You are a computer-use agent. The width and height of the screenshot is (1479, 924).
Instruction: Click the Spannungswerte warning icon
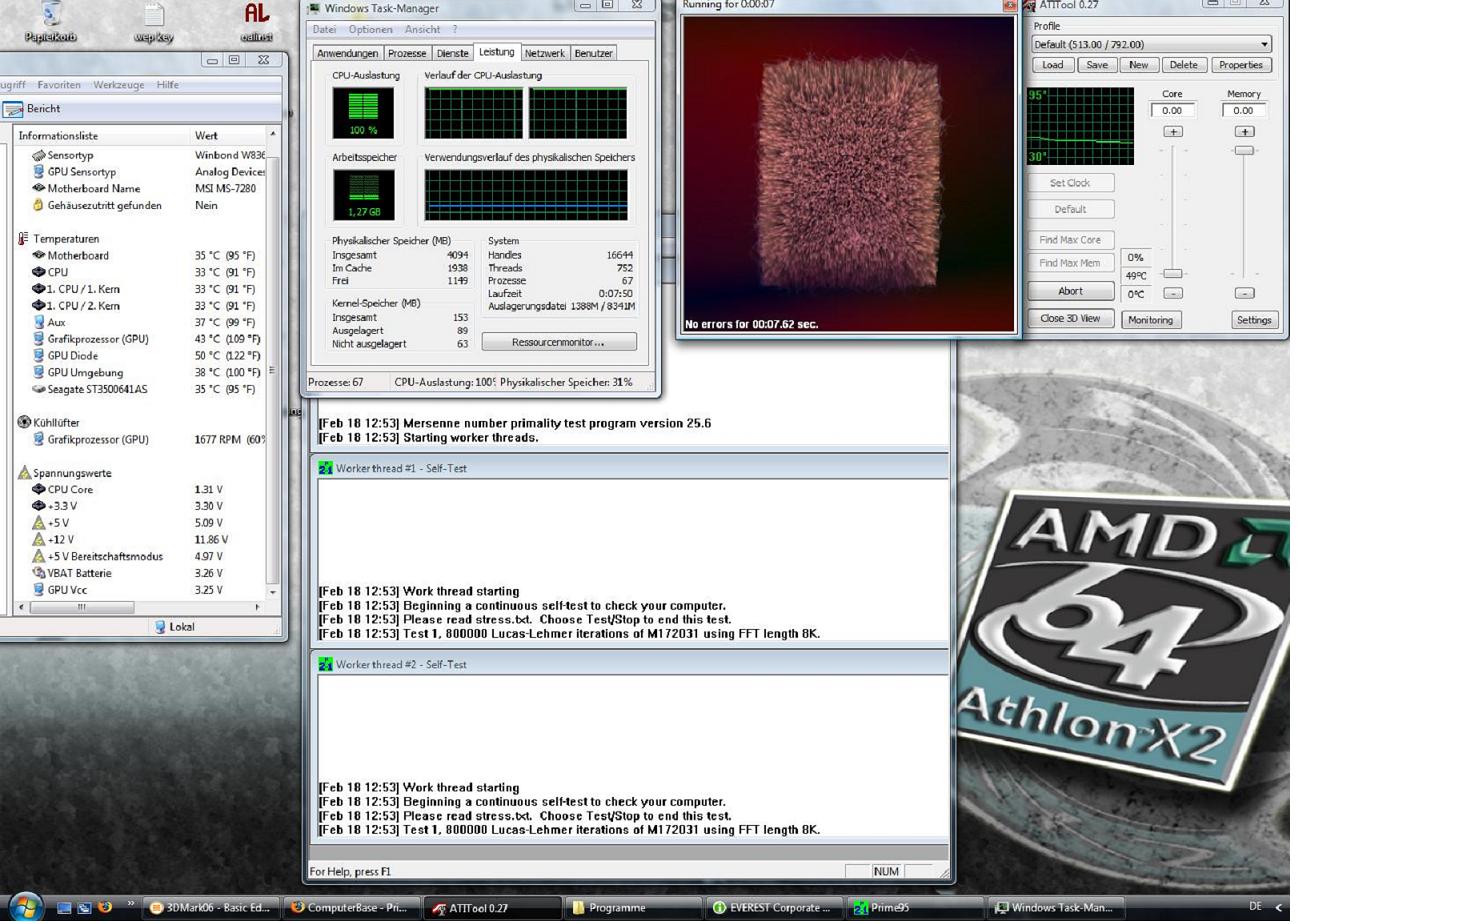click(x=24, y=473)
